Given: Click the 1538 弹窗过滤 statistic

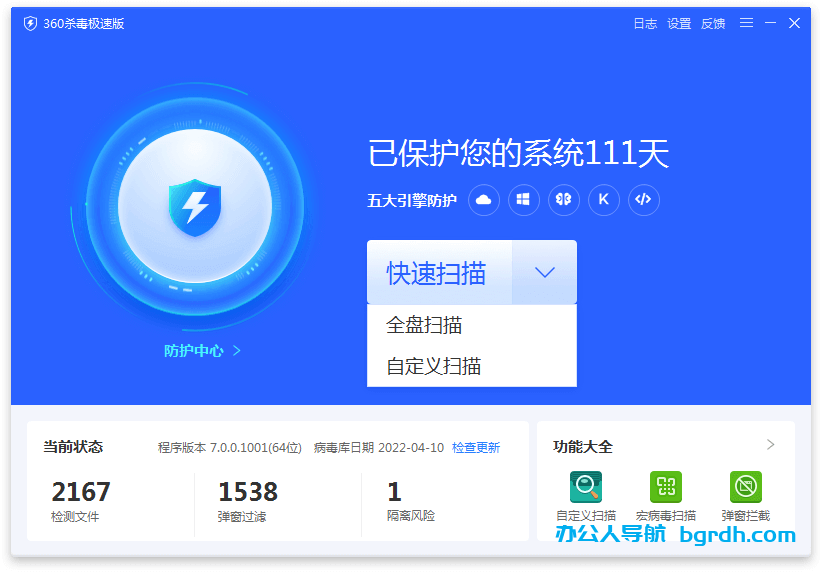Looking at the screenshot, I should coord(247,501).
